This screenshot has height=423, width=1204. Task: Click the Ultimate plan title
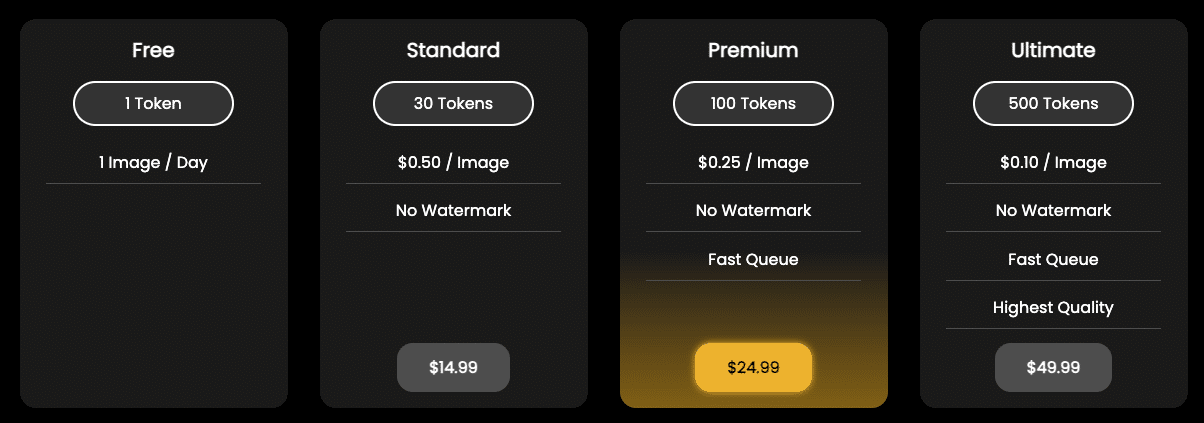(x=1053, y=50)
